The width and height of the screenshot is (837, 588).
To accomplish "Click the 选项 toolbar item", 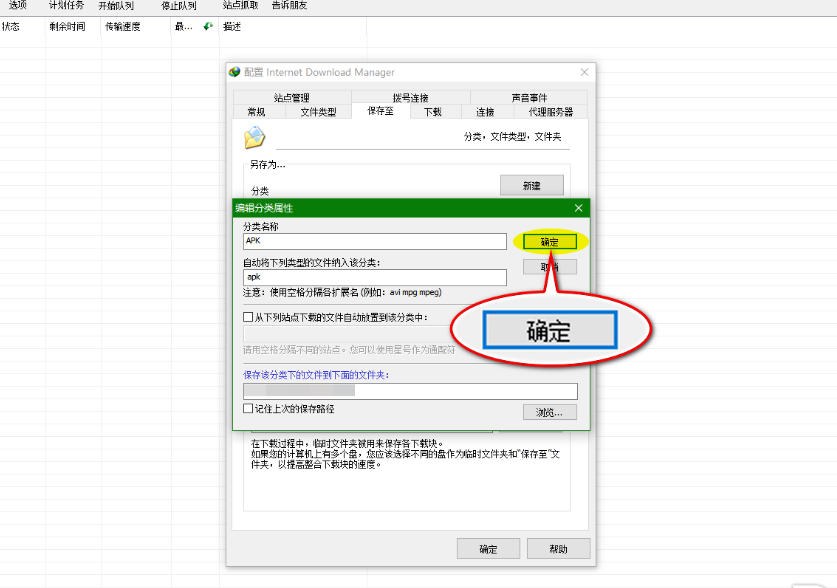I will [18, 5].
